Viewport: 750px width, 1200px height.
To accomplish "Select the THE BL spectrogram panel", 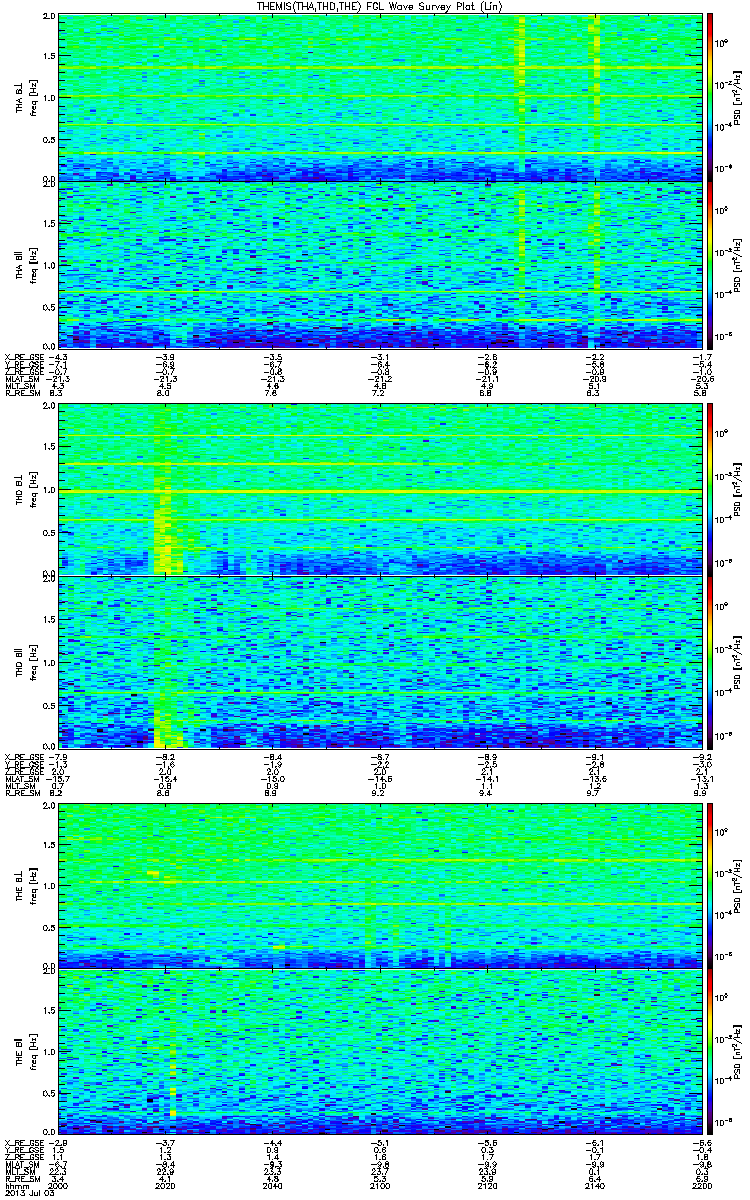I will 381,884.
